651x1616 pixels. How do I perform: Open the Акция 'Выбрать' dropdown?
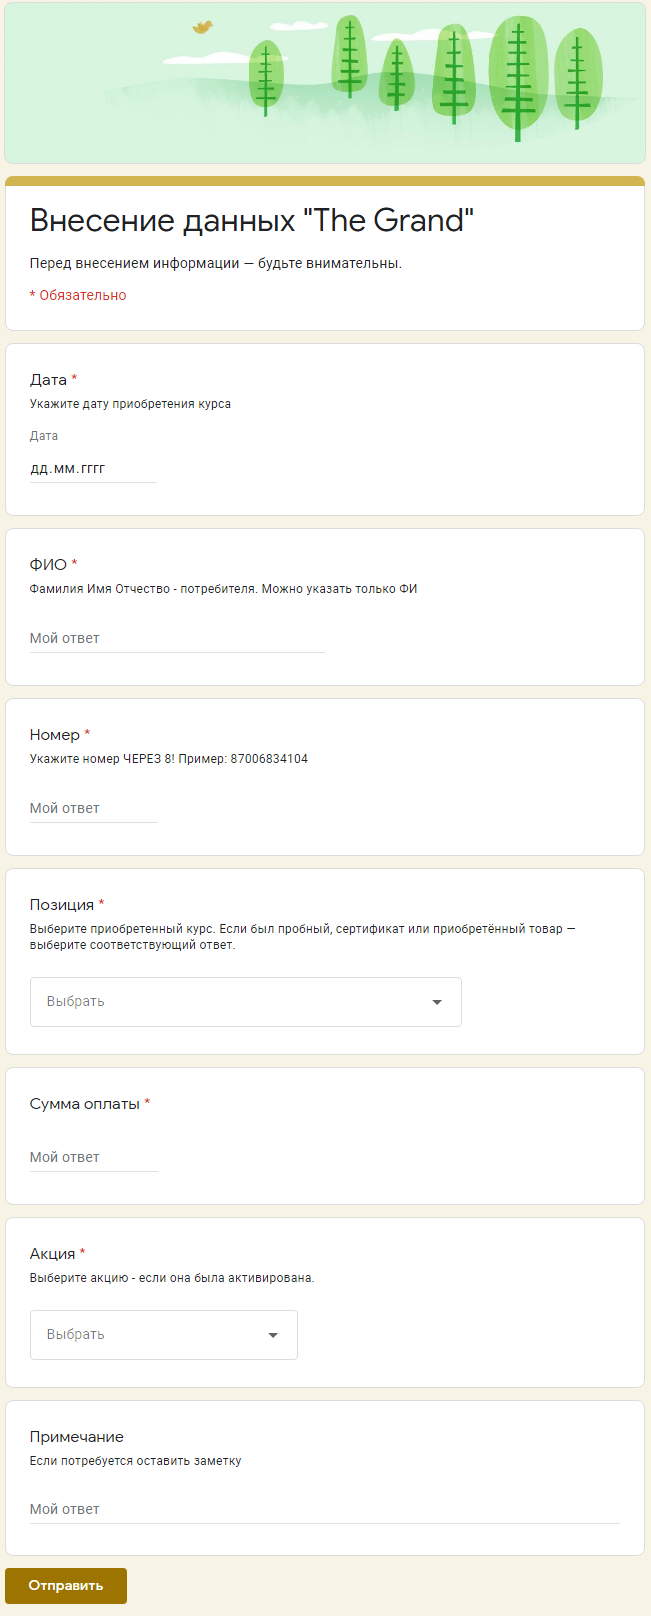(x=164, y=1335)
